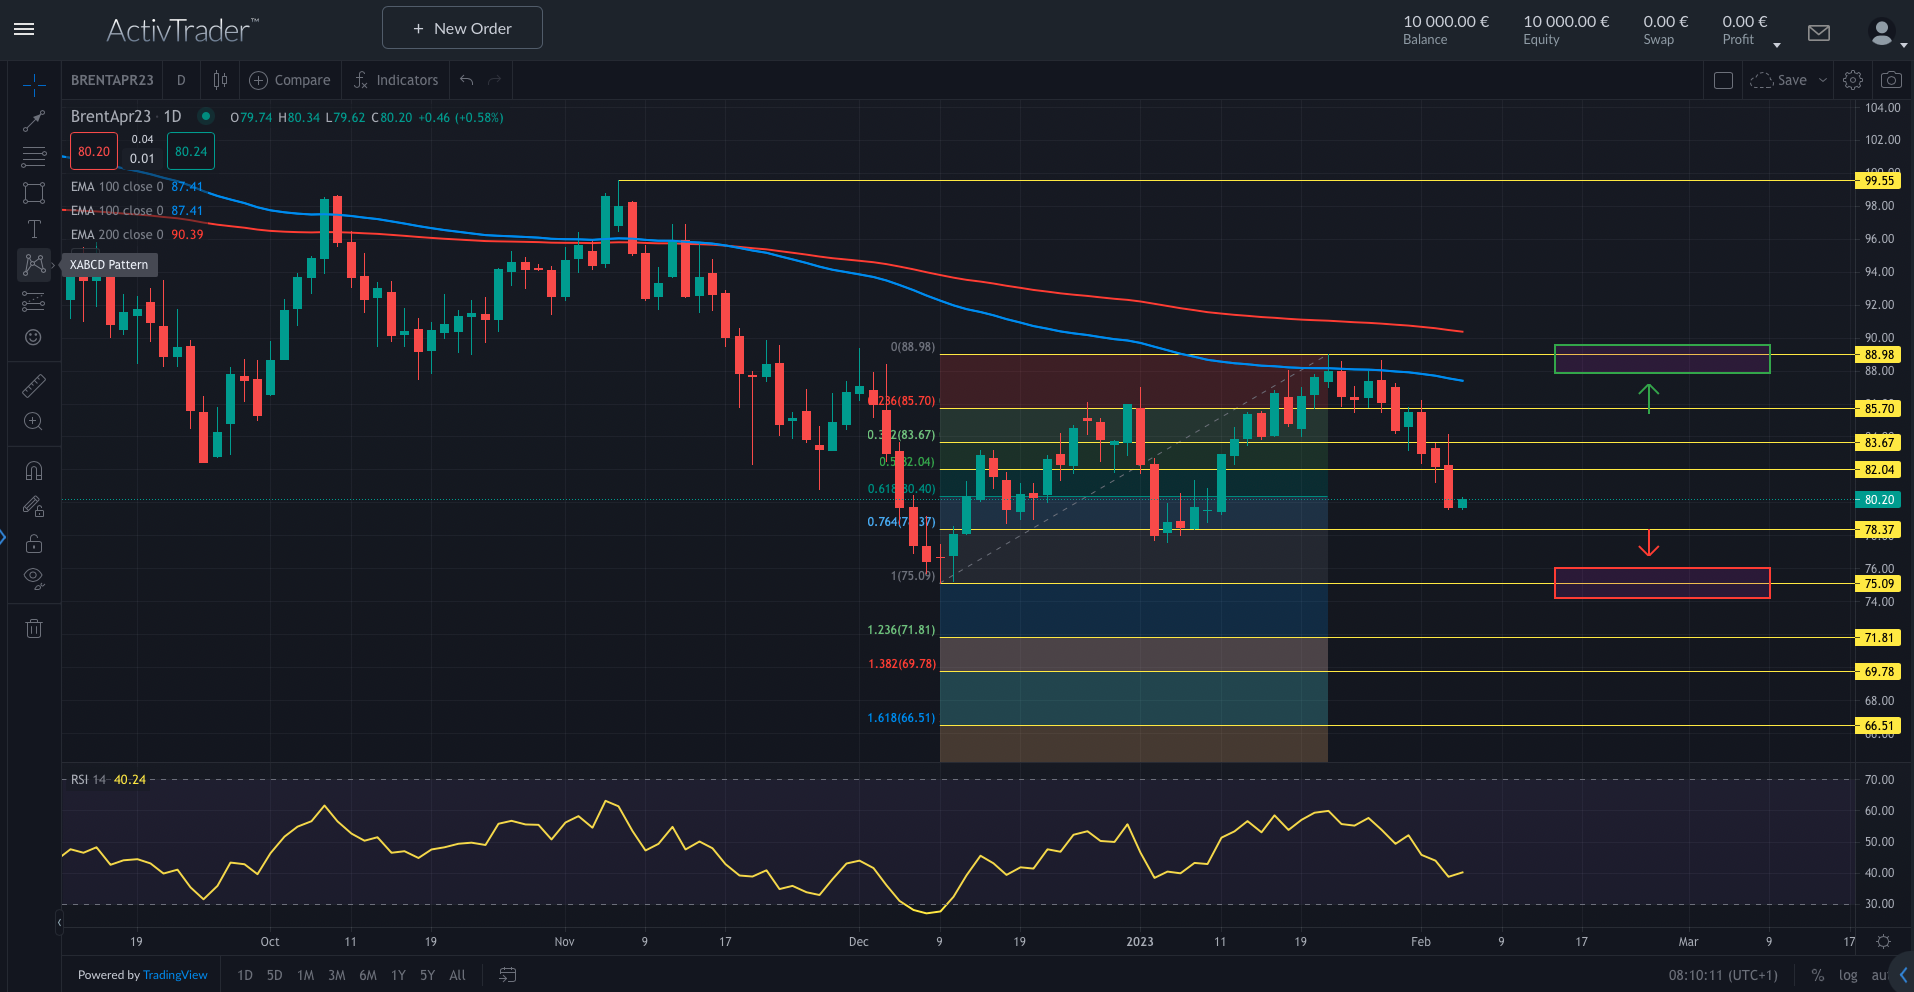Open the Indicators dialog
Viewport: 1914px width, 992px height.
[396, 80]
